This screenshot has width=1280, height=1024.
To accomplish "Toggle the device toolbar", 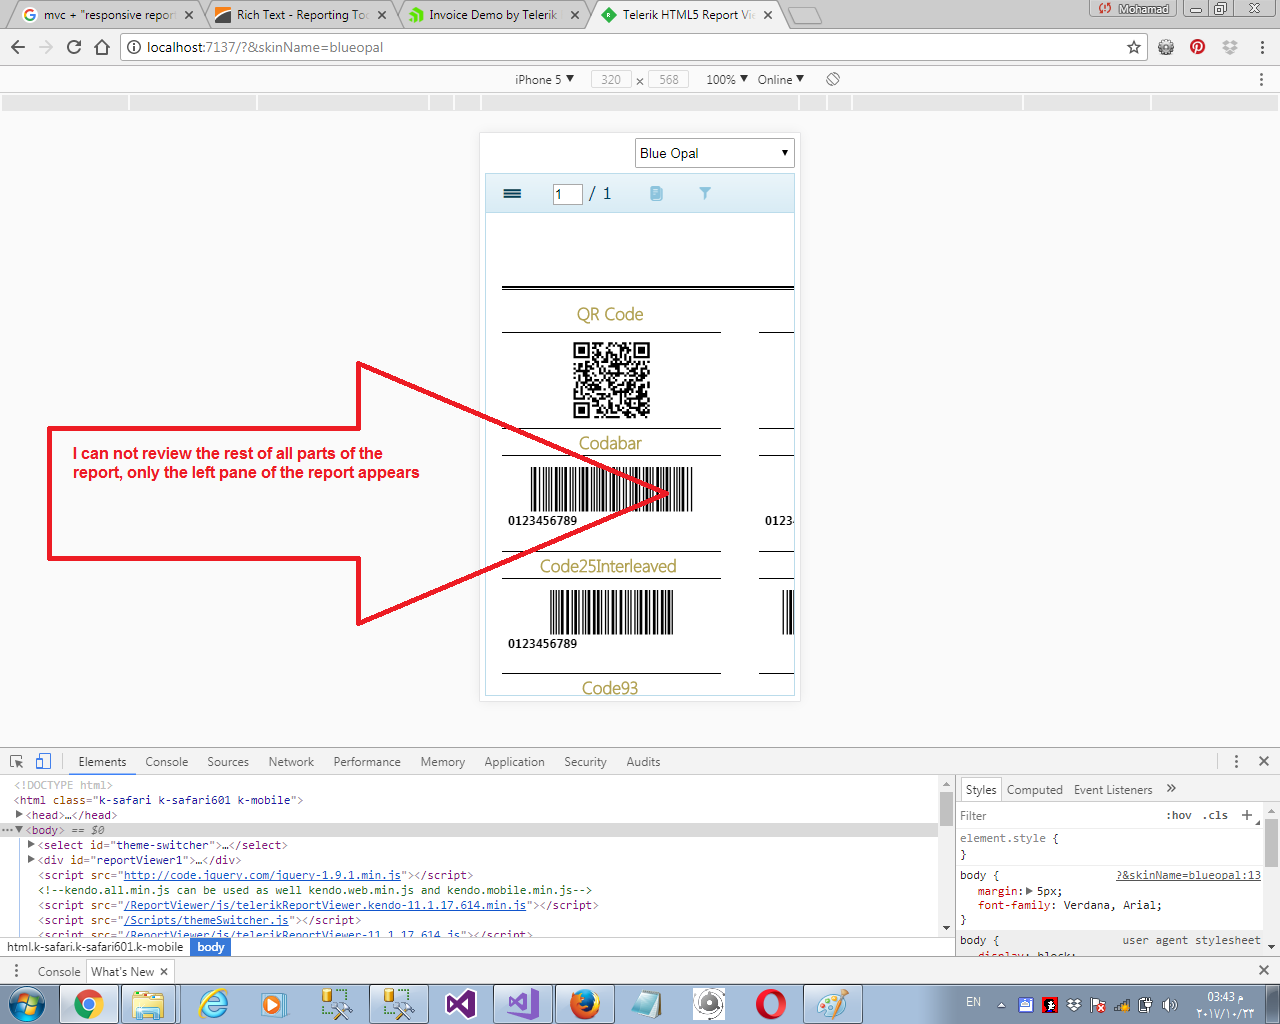I will point(43,761).
